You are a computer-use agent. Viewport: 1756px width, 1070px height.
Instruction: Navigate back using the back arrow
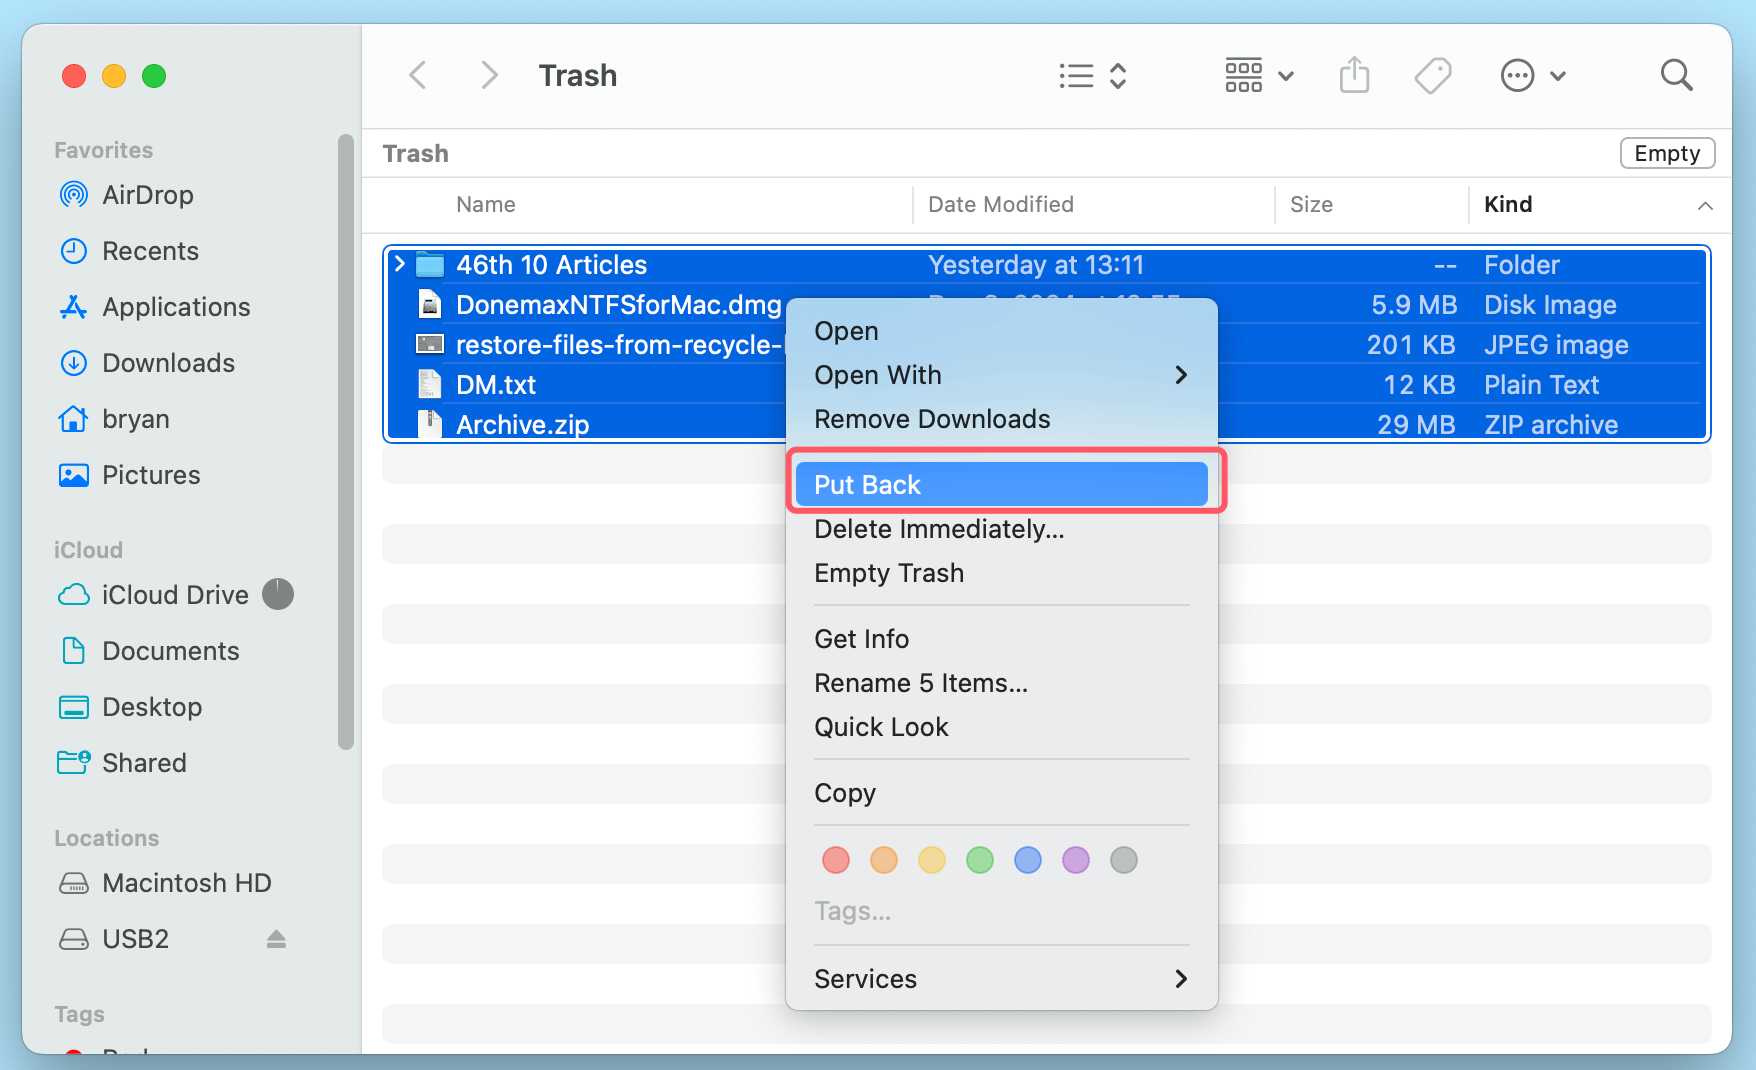pos(417,75)
